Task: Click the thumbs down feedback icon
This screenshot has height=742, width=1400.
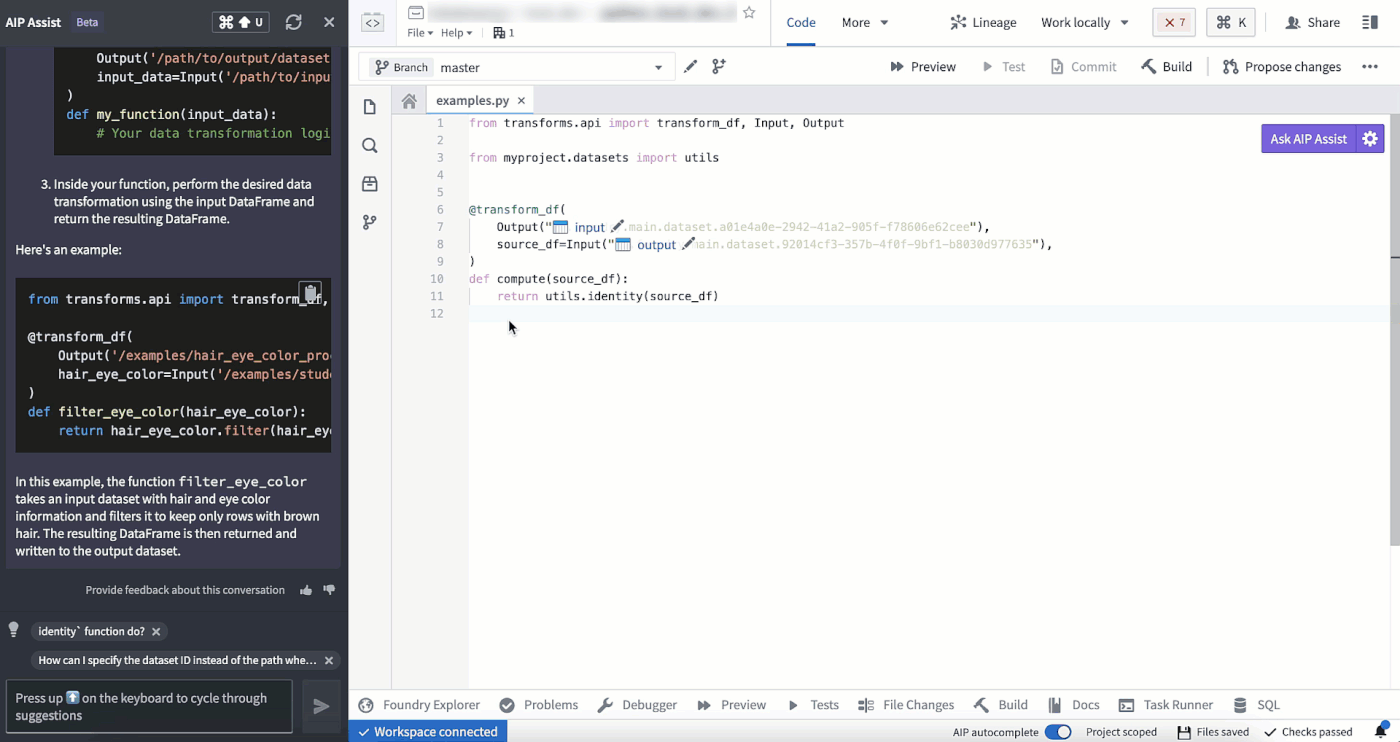Action: pos(329,590)
